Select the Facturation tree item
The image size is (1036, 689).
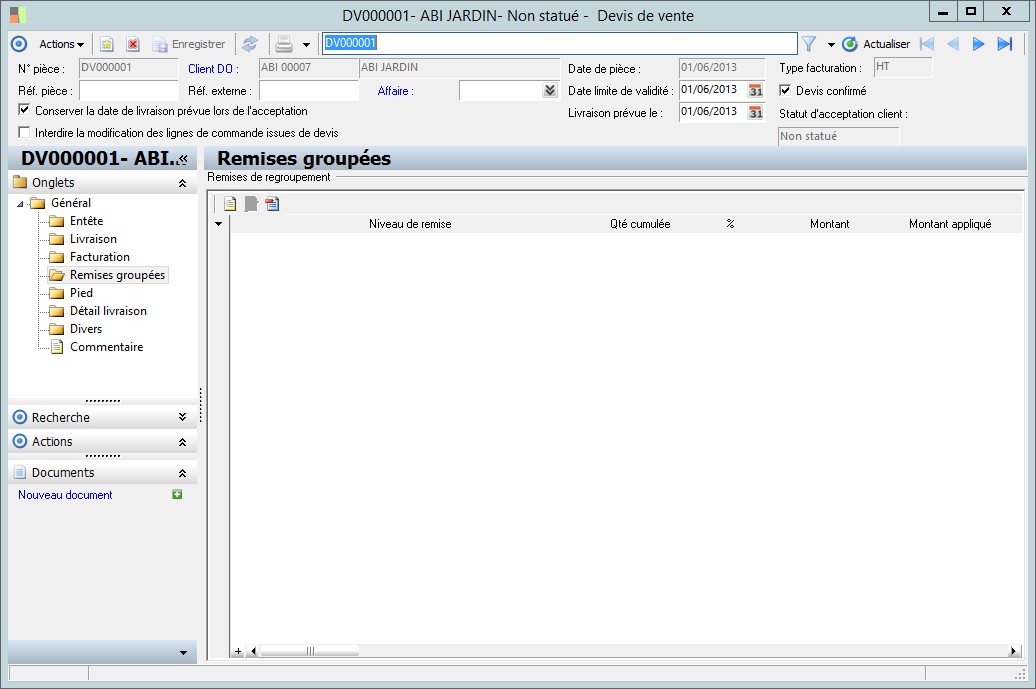[99, 257]
